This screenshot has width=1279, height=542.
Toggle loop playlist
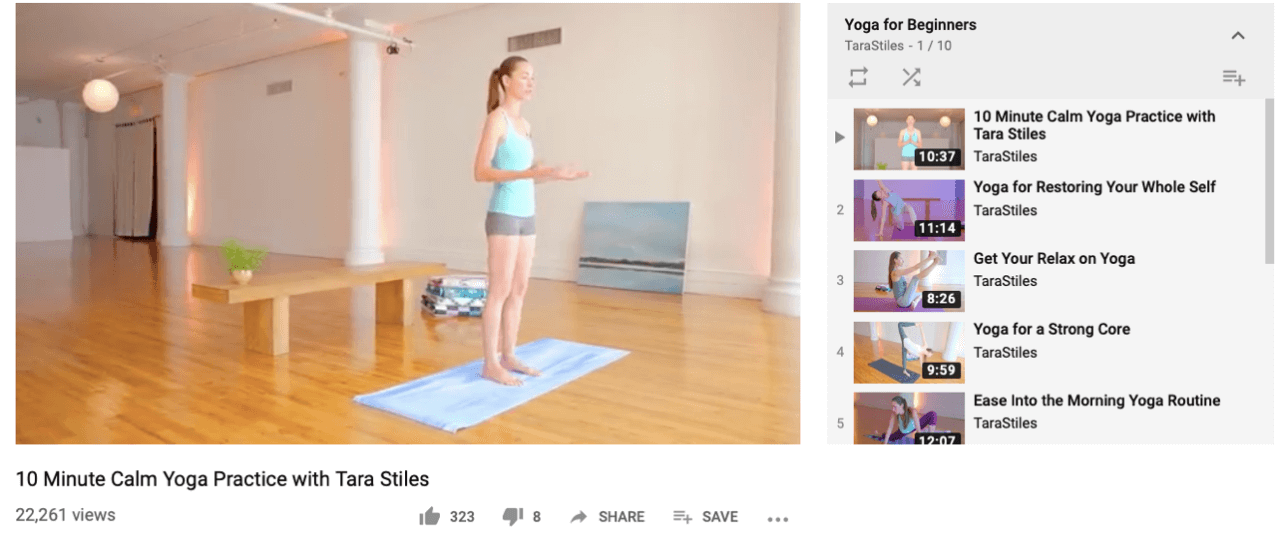pos(858,77)
